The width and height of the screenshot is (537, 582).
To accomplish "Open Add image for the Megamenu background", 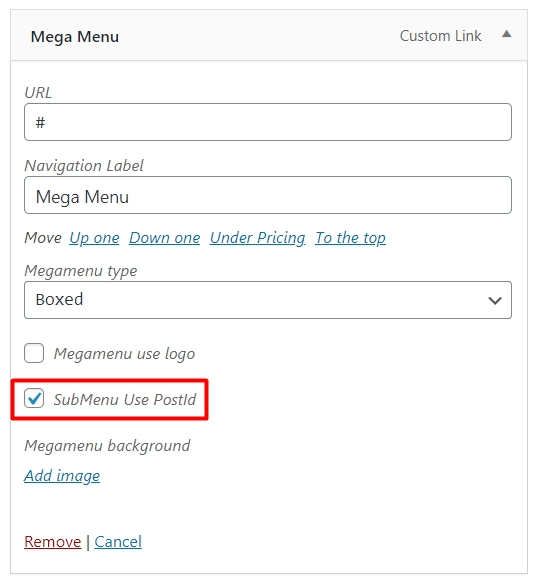I will click(x=62, y=476).
